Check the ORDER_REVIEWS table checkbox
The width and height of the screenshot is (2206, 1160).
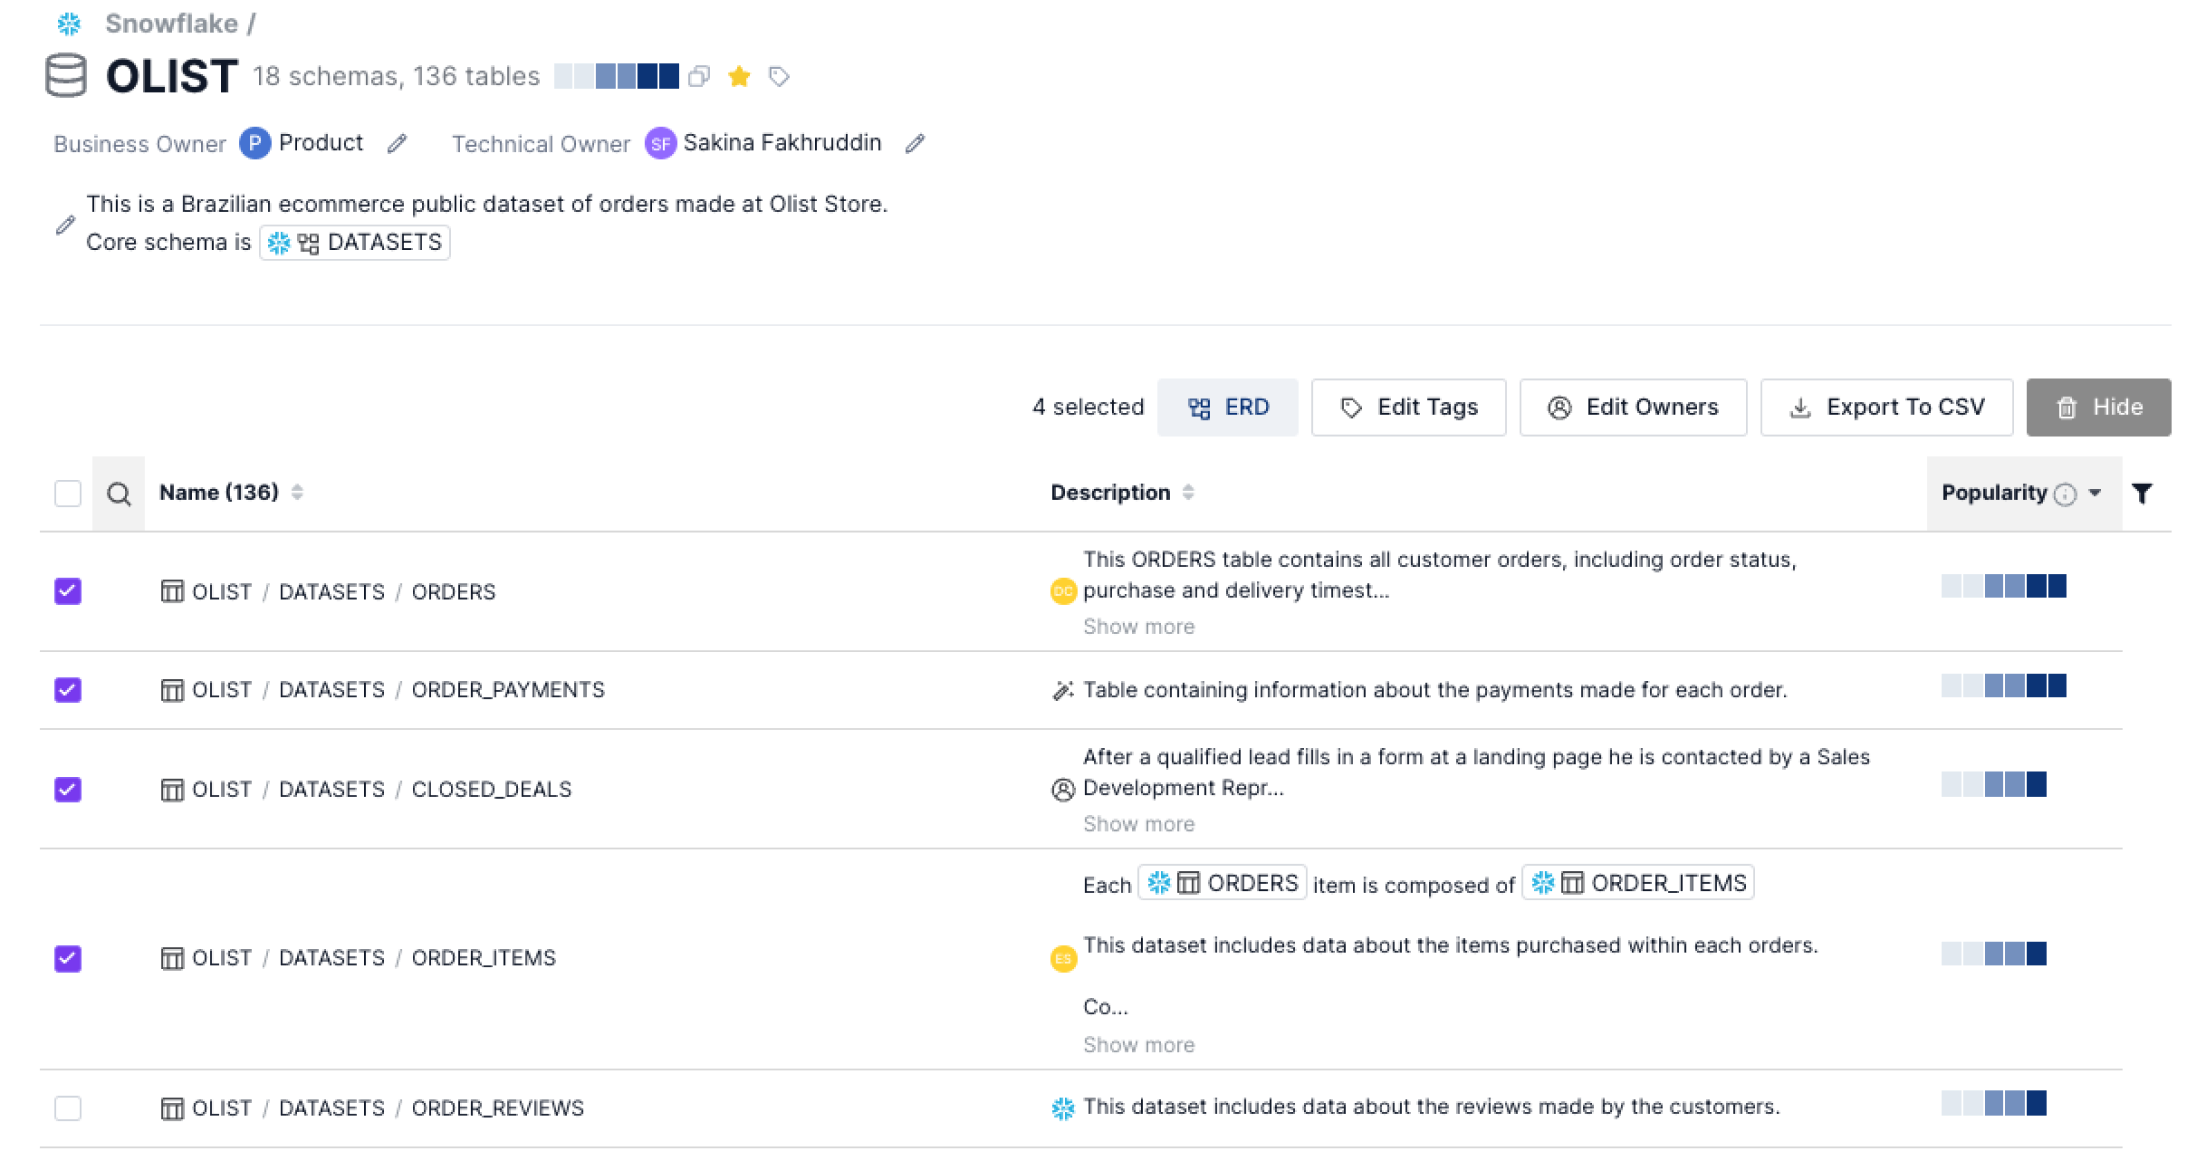coord(68,1108)
